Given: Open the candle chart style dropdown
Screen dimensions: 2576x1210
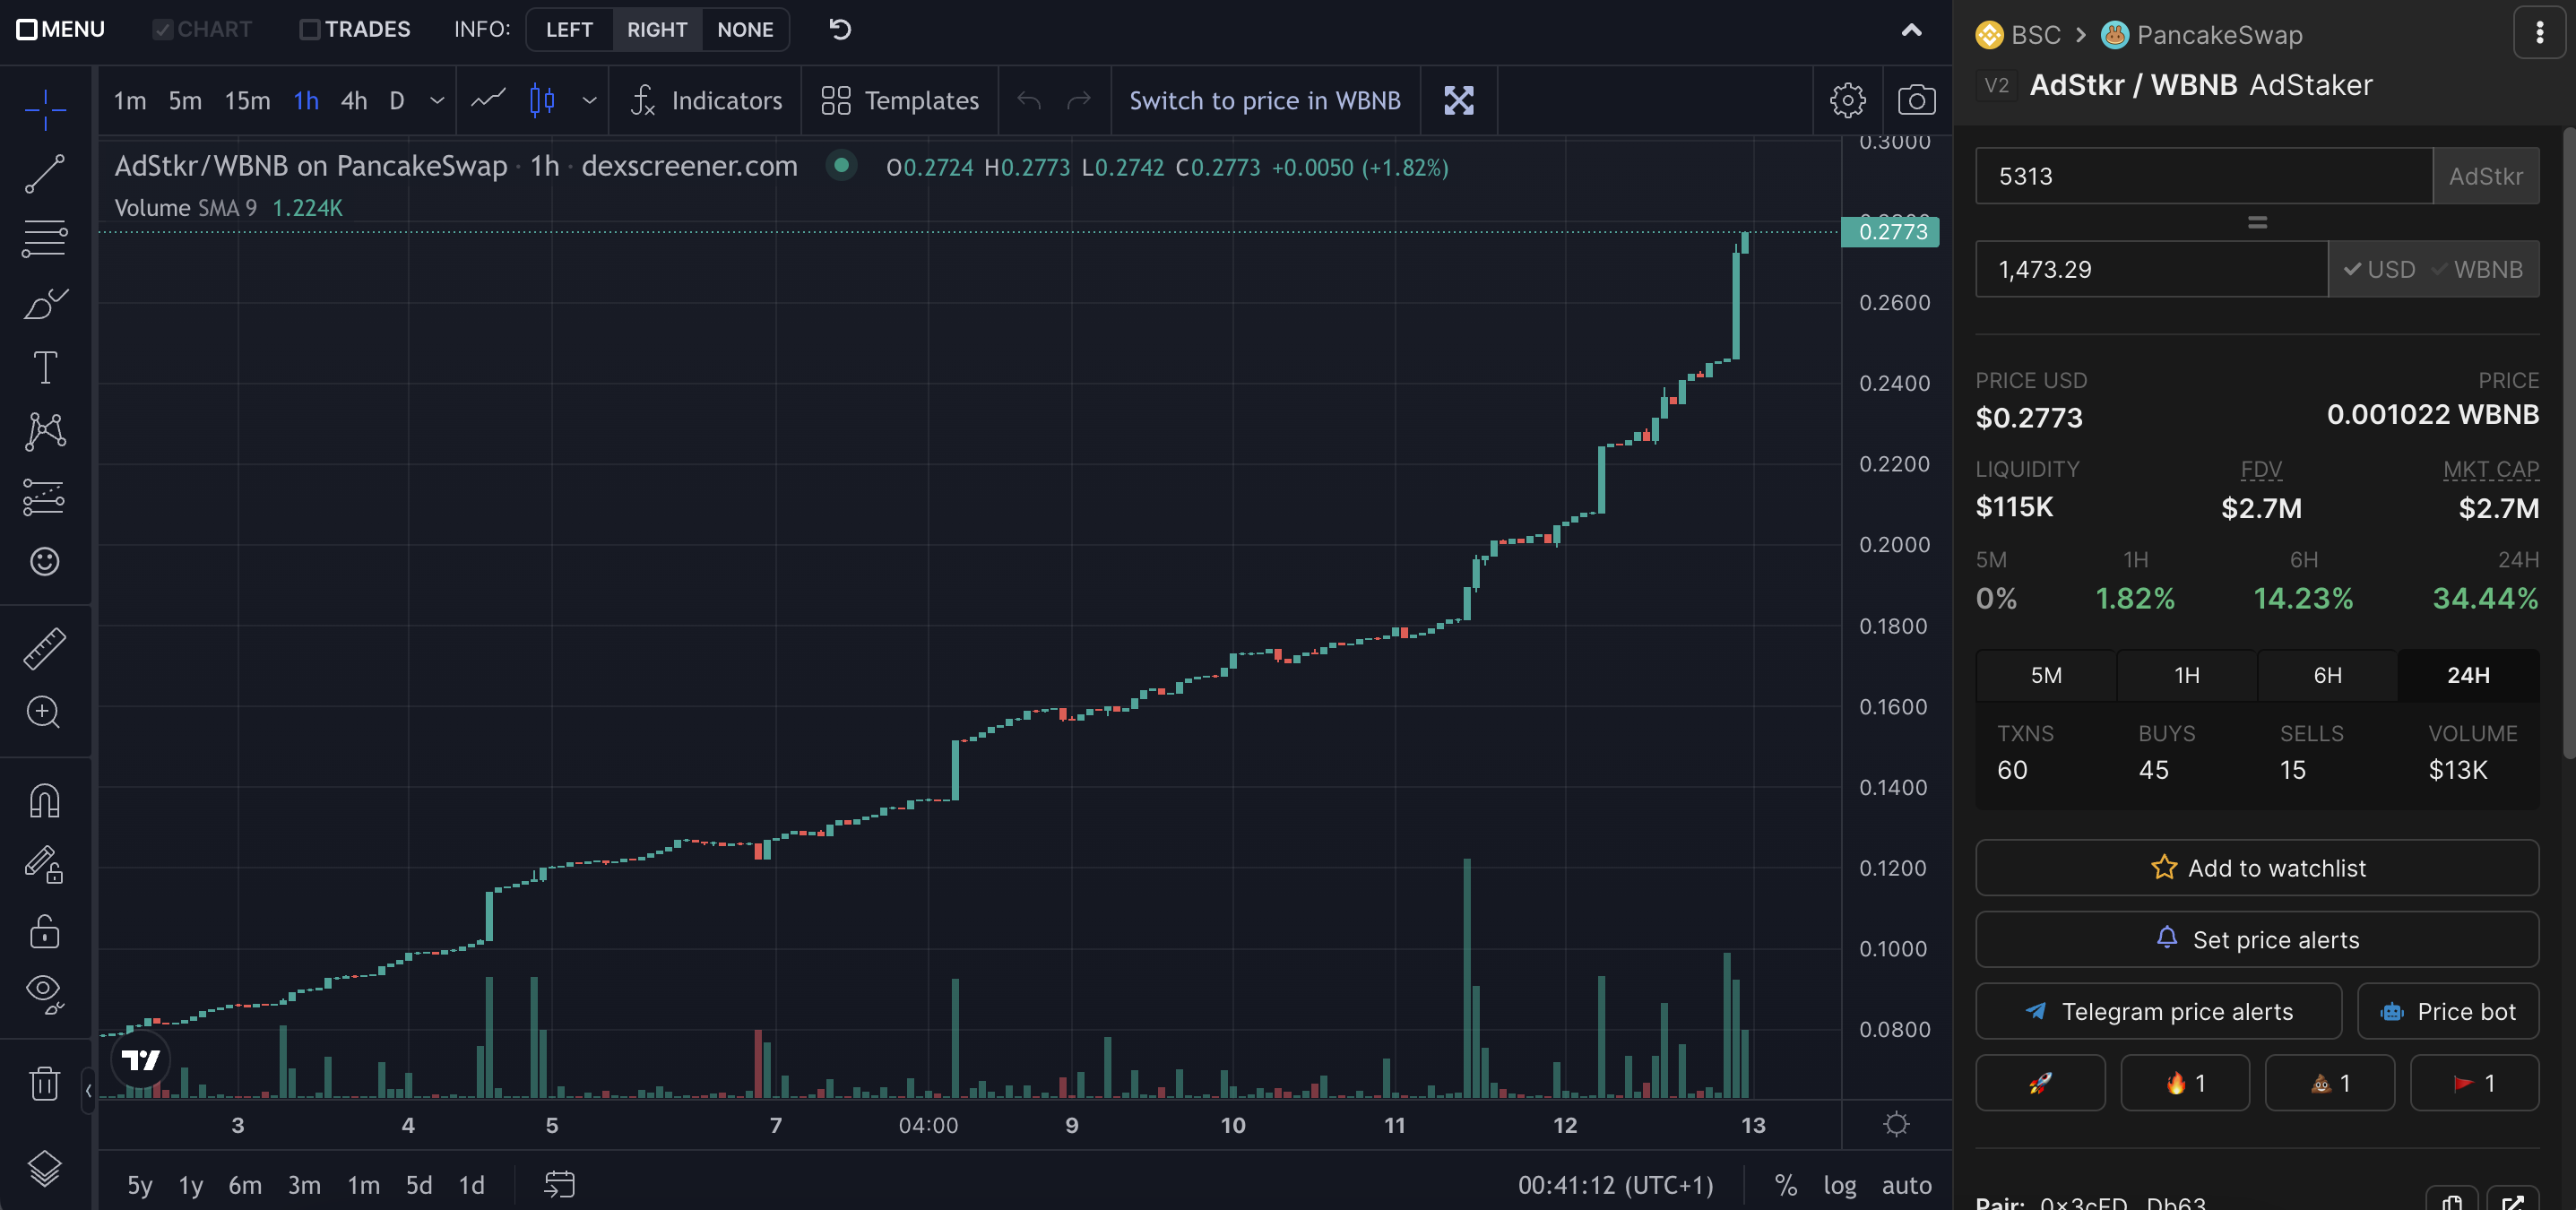Looking at the screenshot, I should click(589, 100).
